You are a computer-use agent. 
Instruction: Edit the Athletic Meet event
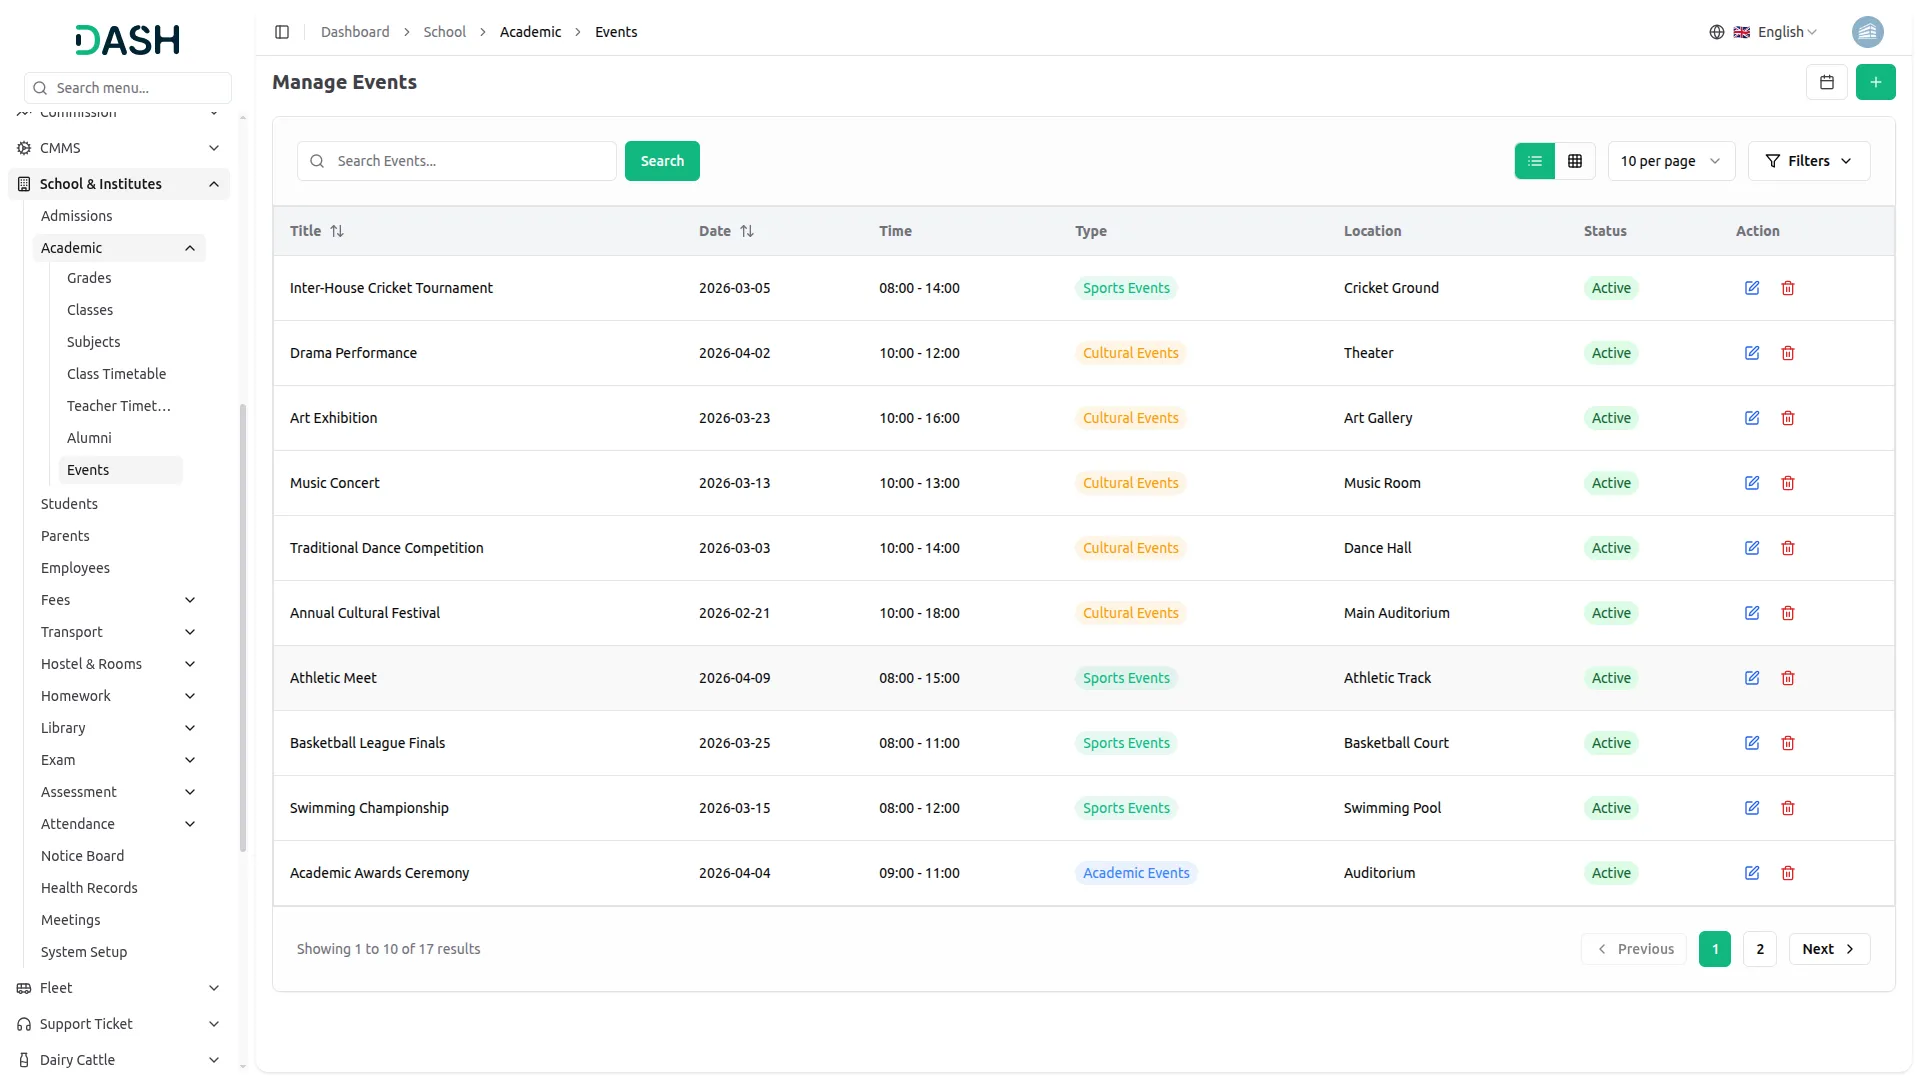pos(1751,678)
